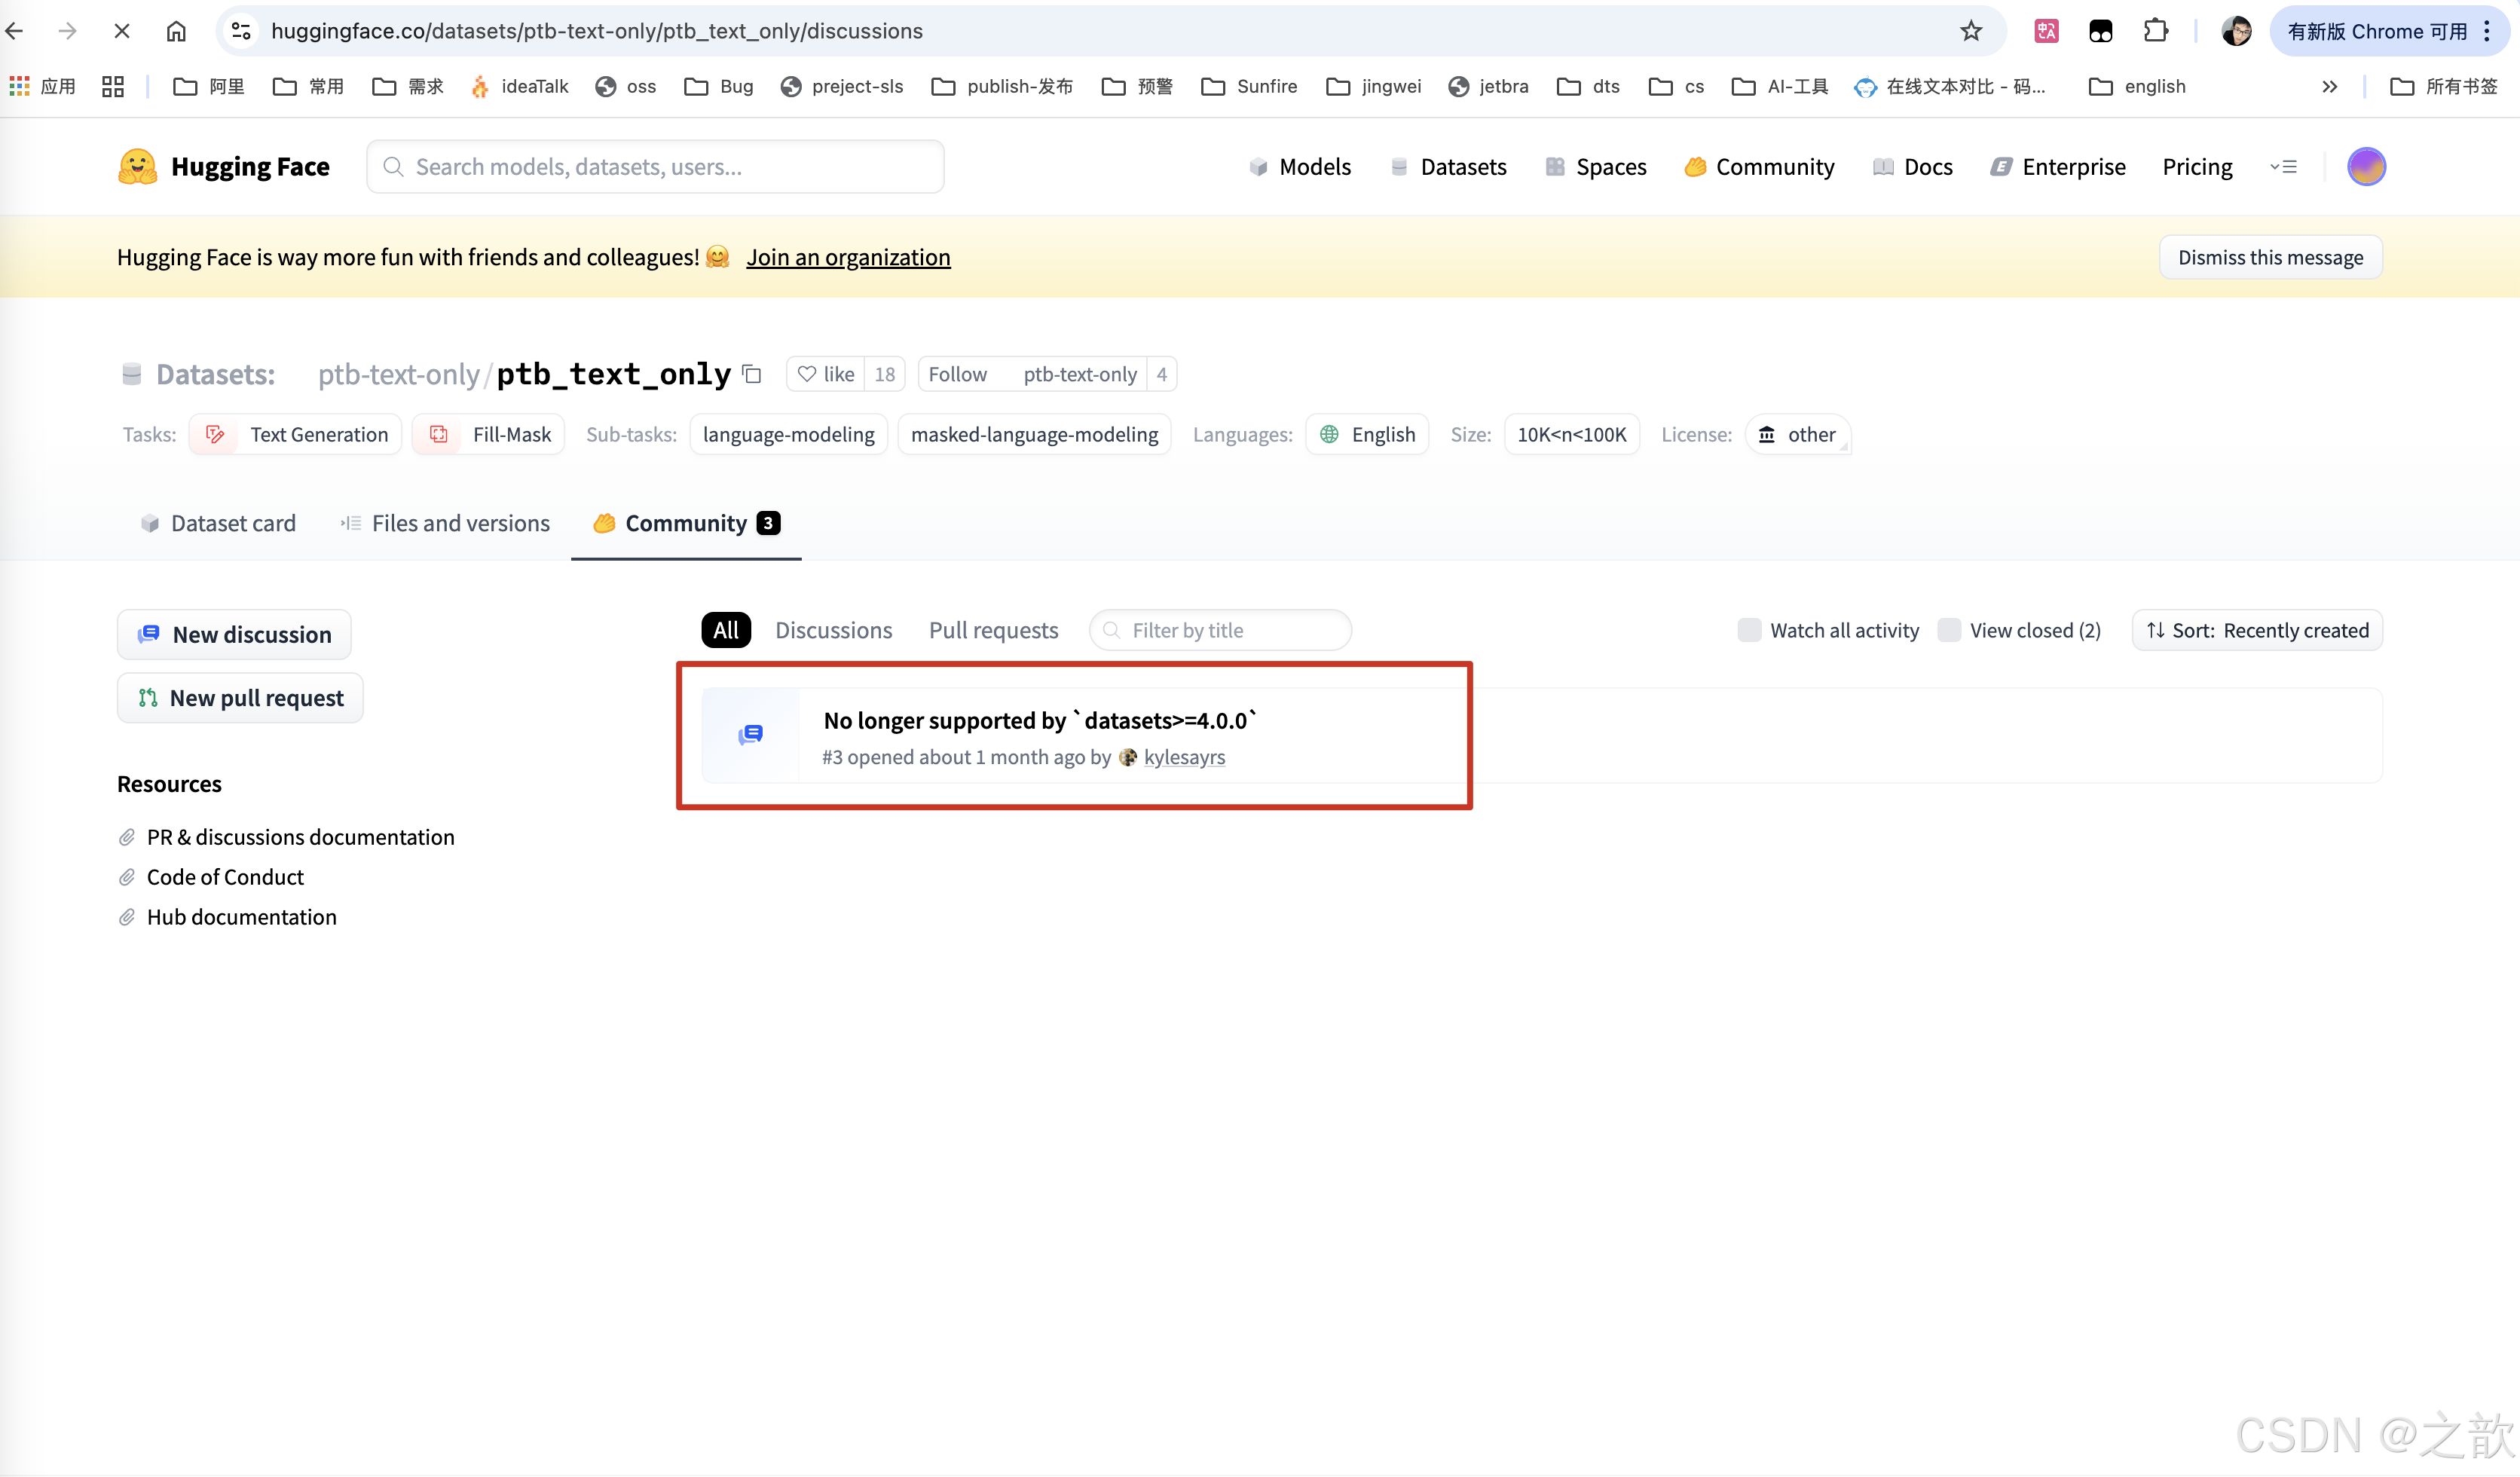The width and height of the screenshot is (2520, 1477).
Task: Show hidden bookmarks with the chevron
Action: coord(2329,86)
